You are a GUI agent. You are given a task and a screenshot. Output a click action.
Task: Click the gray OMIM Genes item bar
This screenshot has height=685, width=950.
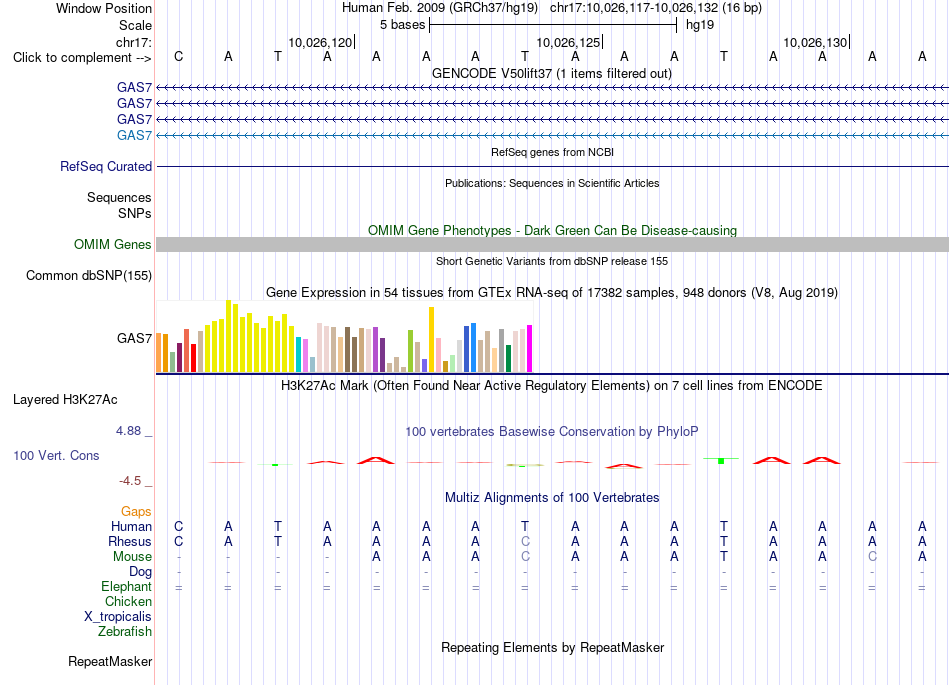coord(552,244)
